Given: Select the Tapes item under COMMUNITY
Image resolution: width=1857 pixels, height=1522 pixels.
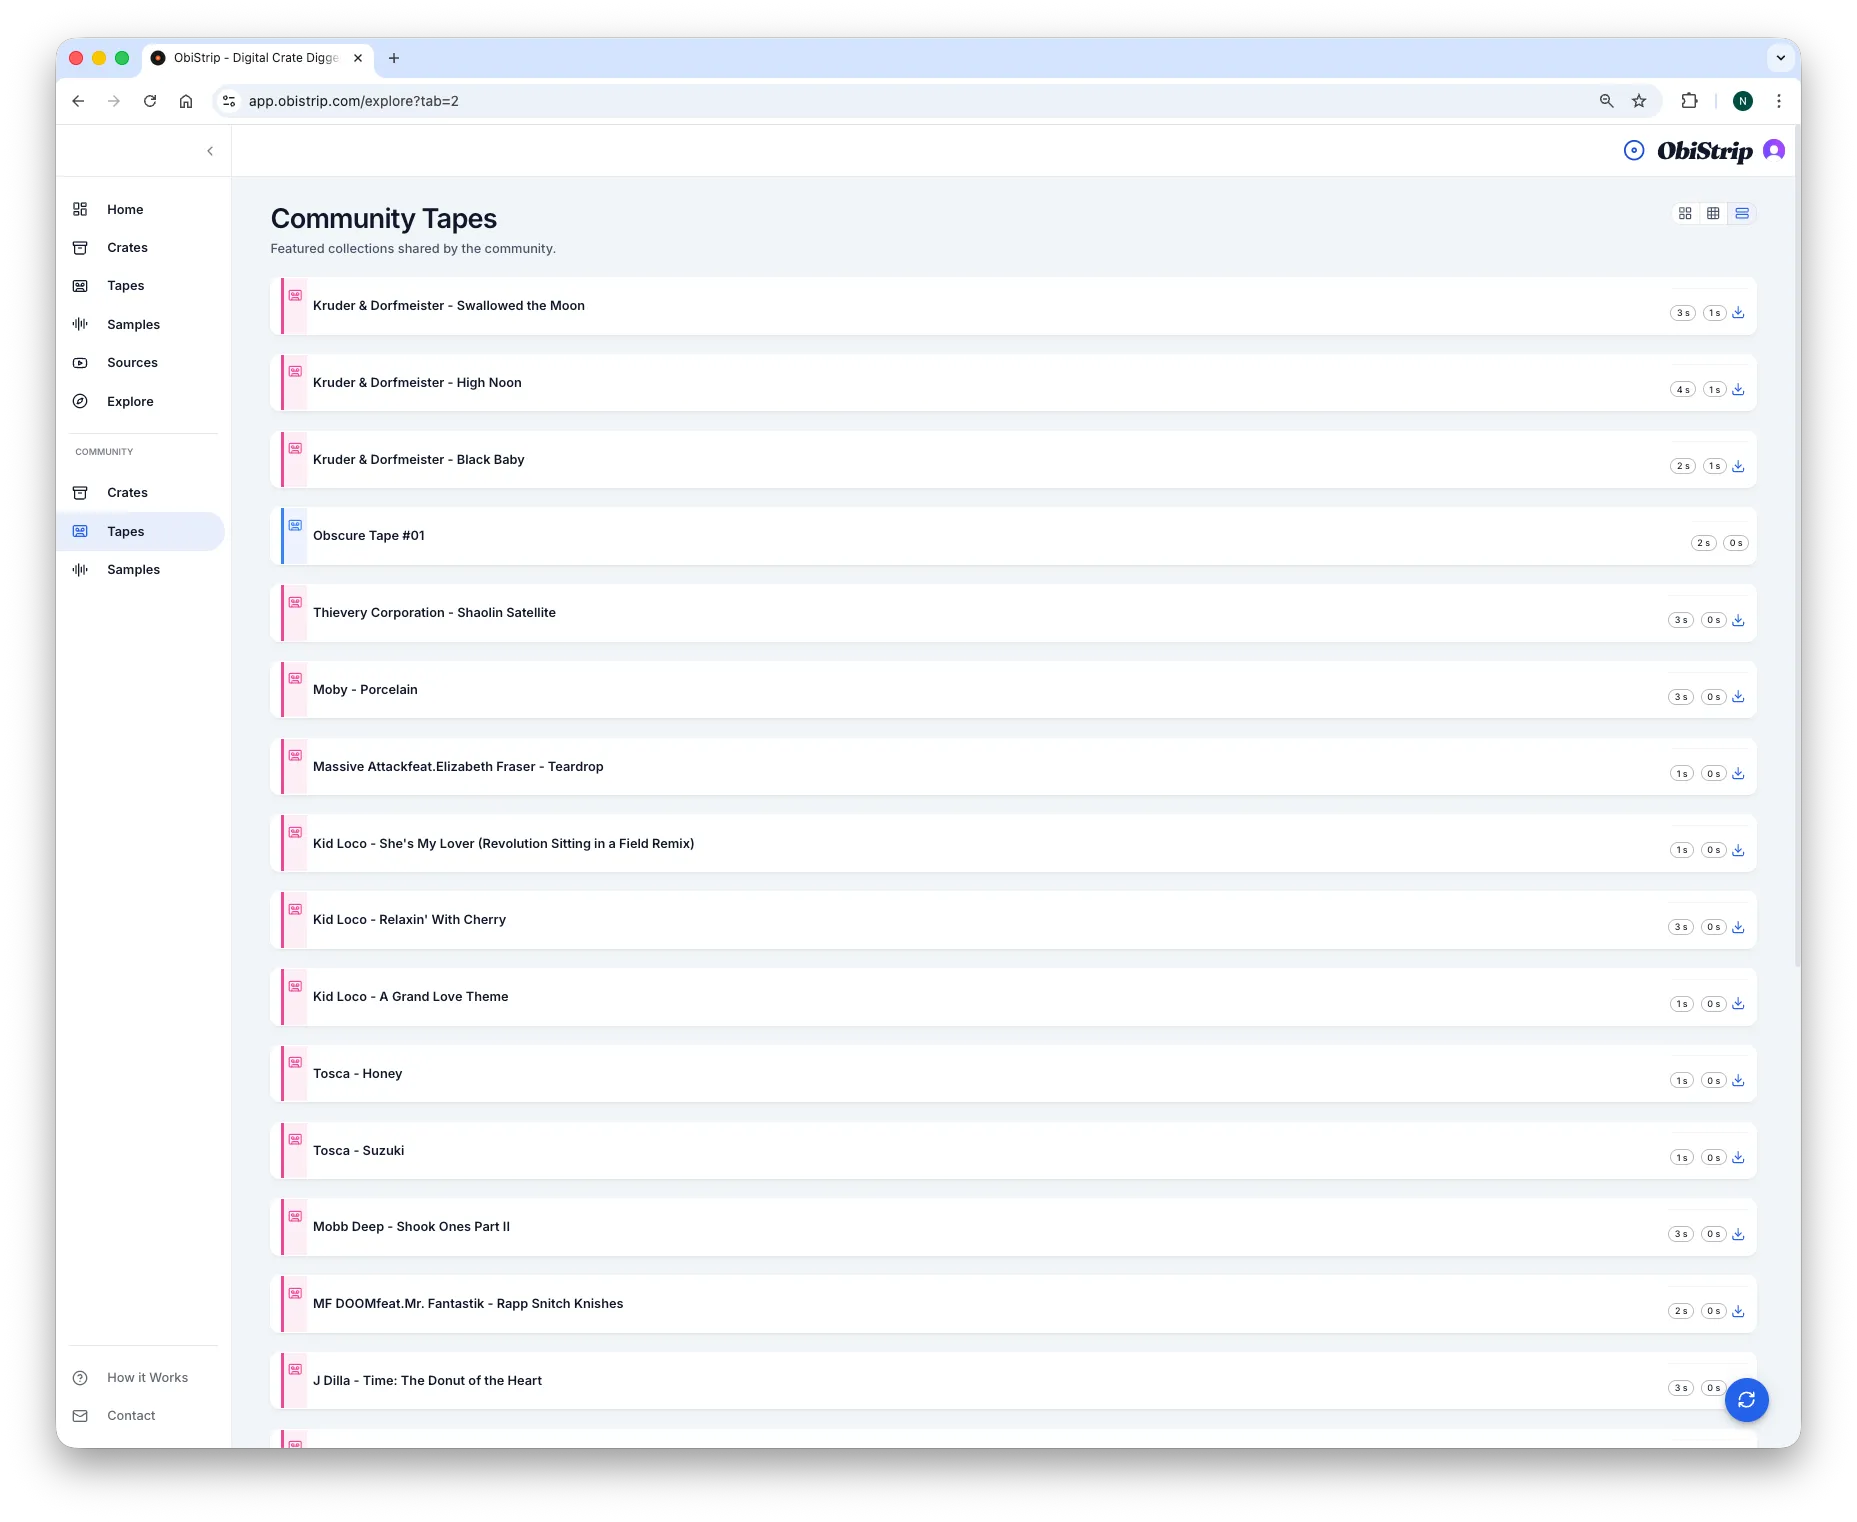Looking at the screenshot, I should [125, 531].
